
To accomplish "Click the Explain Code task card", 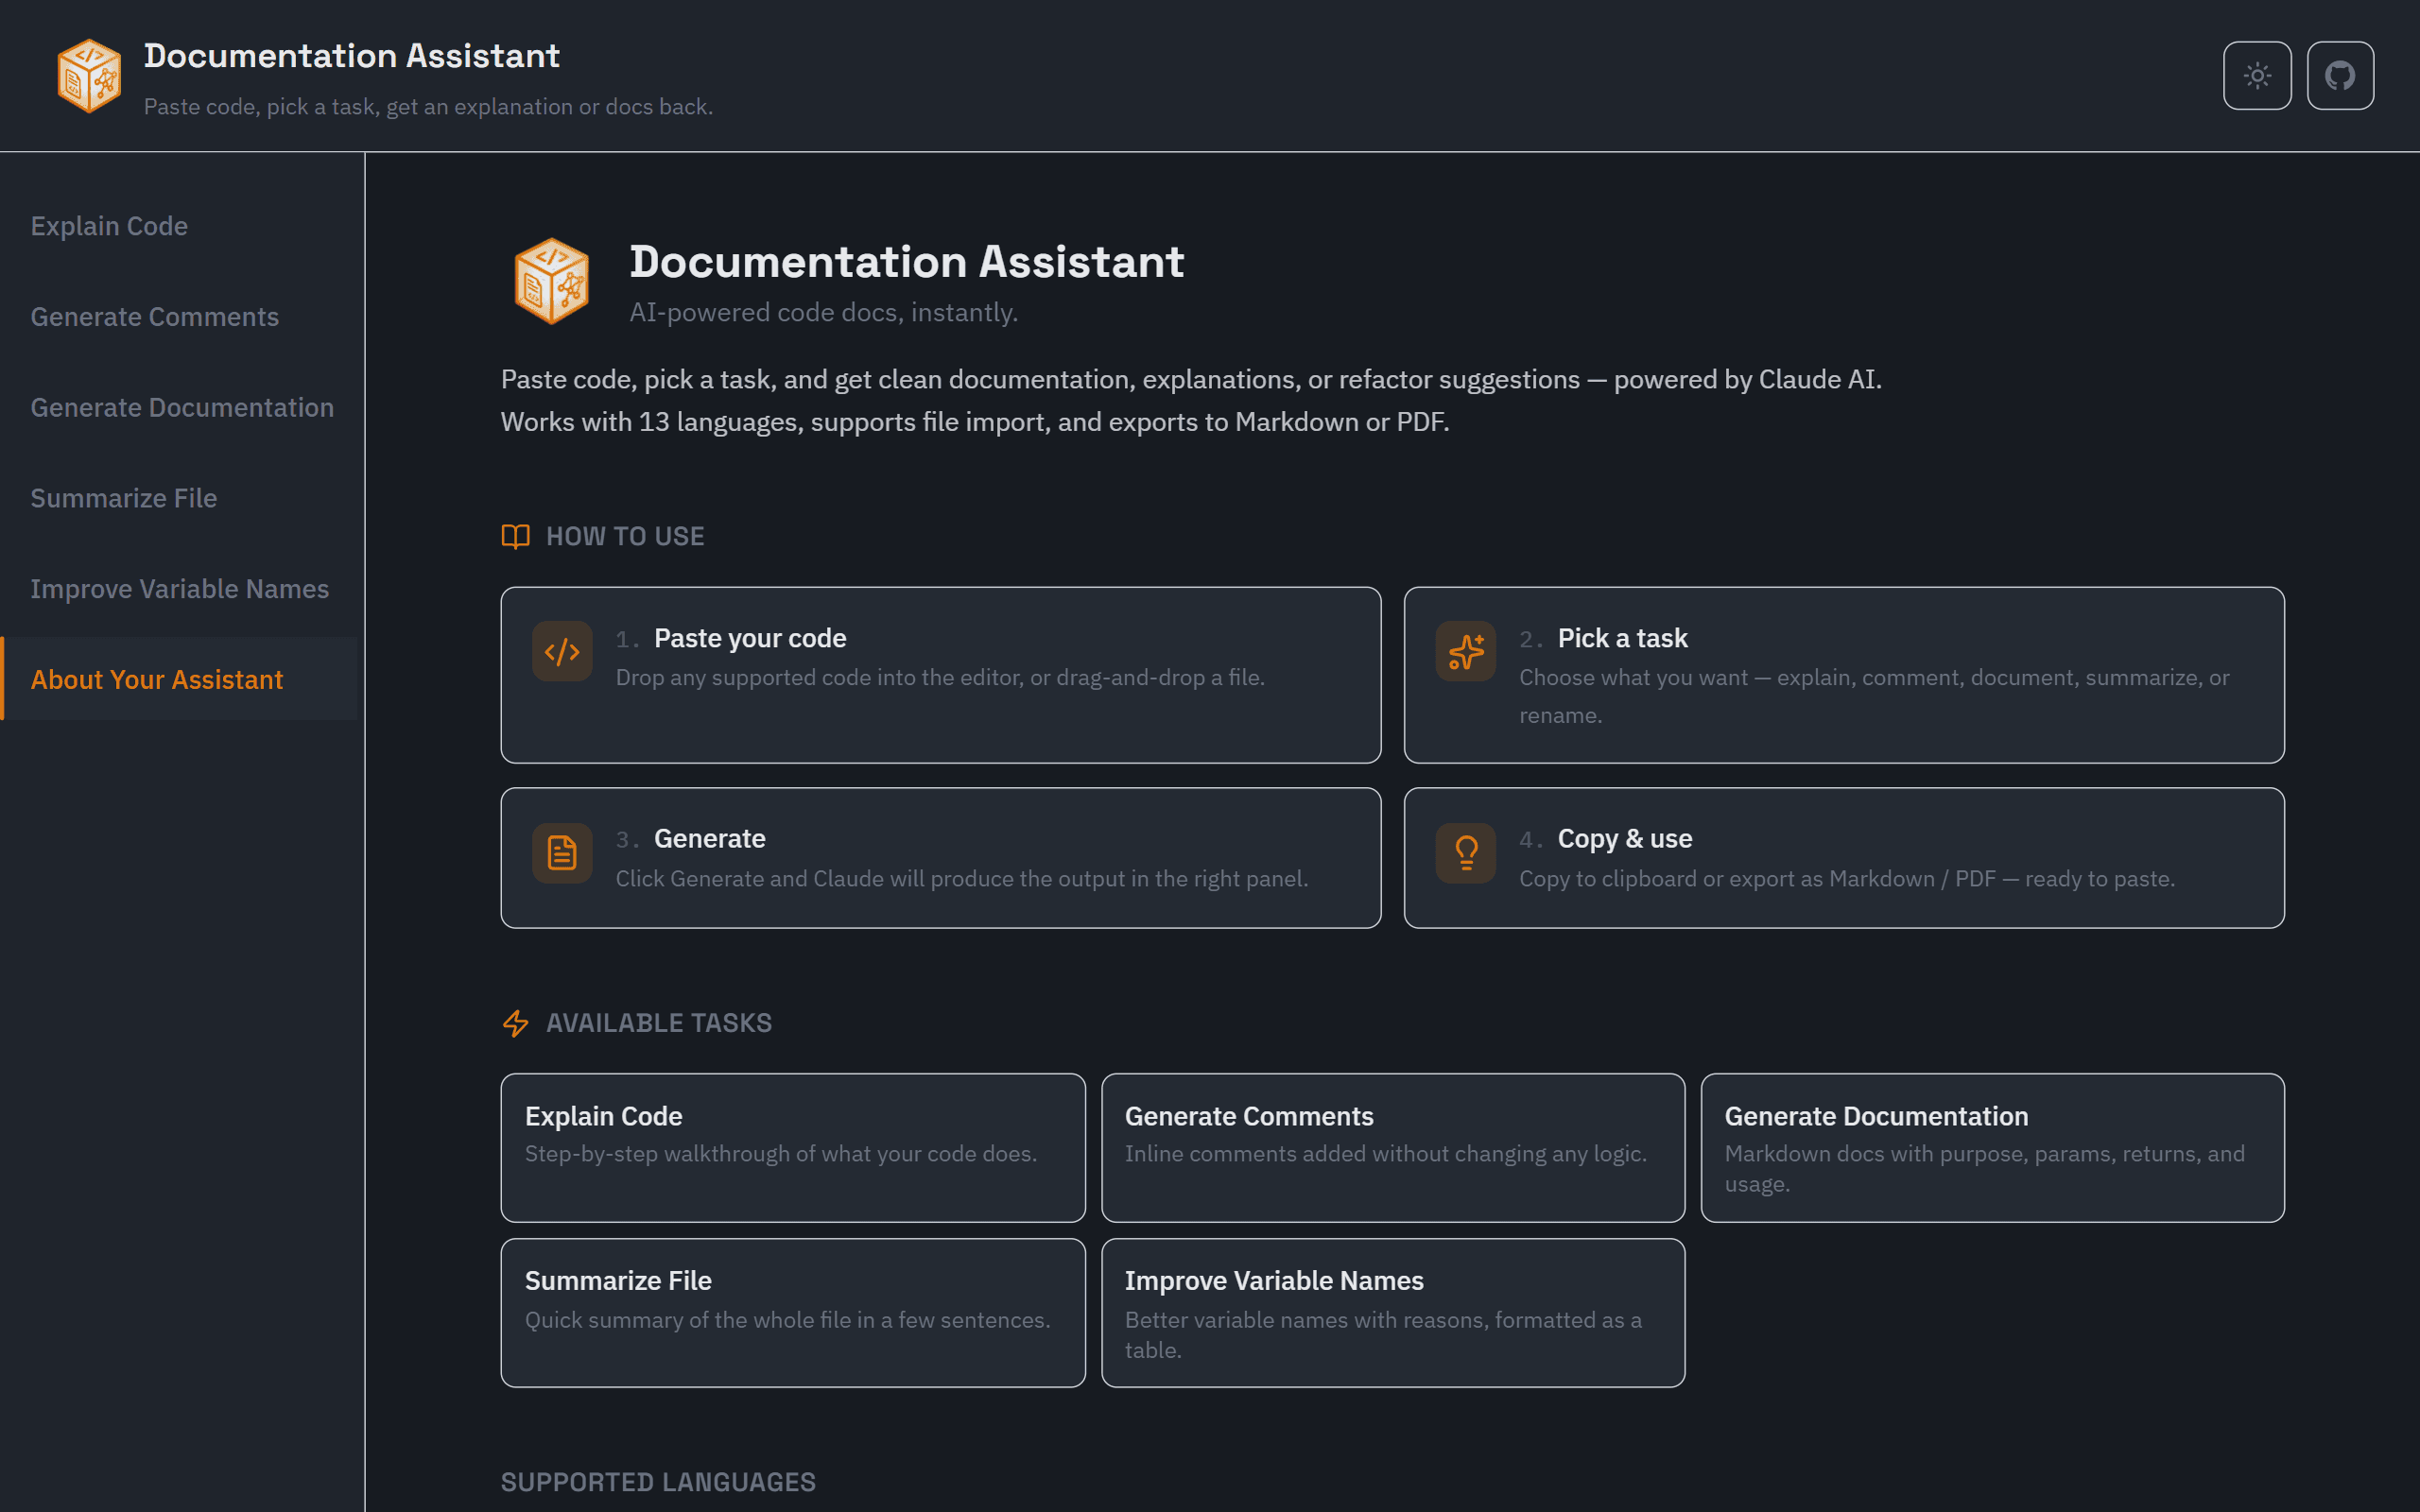I will click(793, 1148).
